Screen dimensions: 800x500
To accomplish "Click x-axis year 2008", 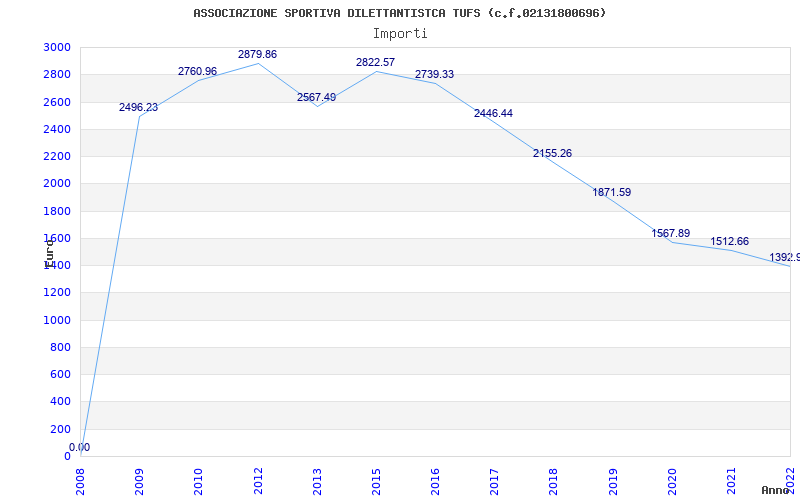I will point(81,482).
